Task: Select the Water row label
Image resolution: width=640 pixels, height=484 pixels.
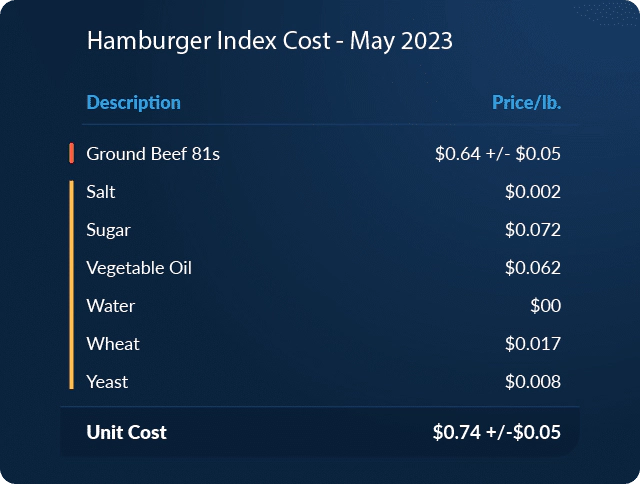Action: [110, 306]
